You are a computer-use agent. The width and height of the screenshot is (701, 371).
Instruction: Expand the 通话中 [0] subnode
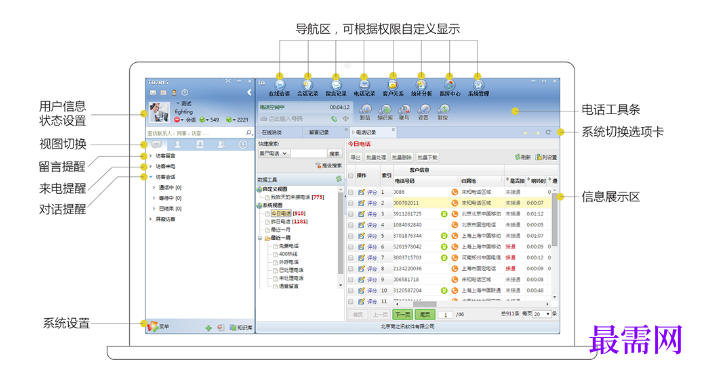point(154,188)
